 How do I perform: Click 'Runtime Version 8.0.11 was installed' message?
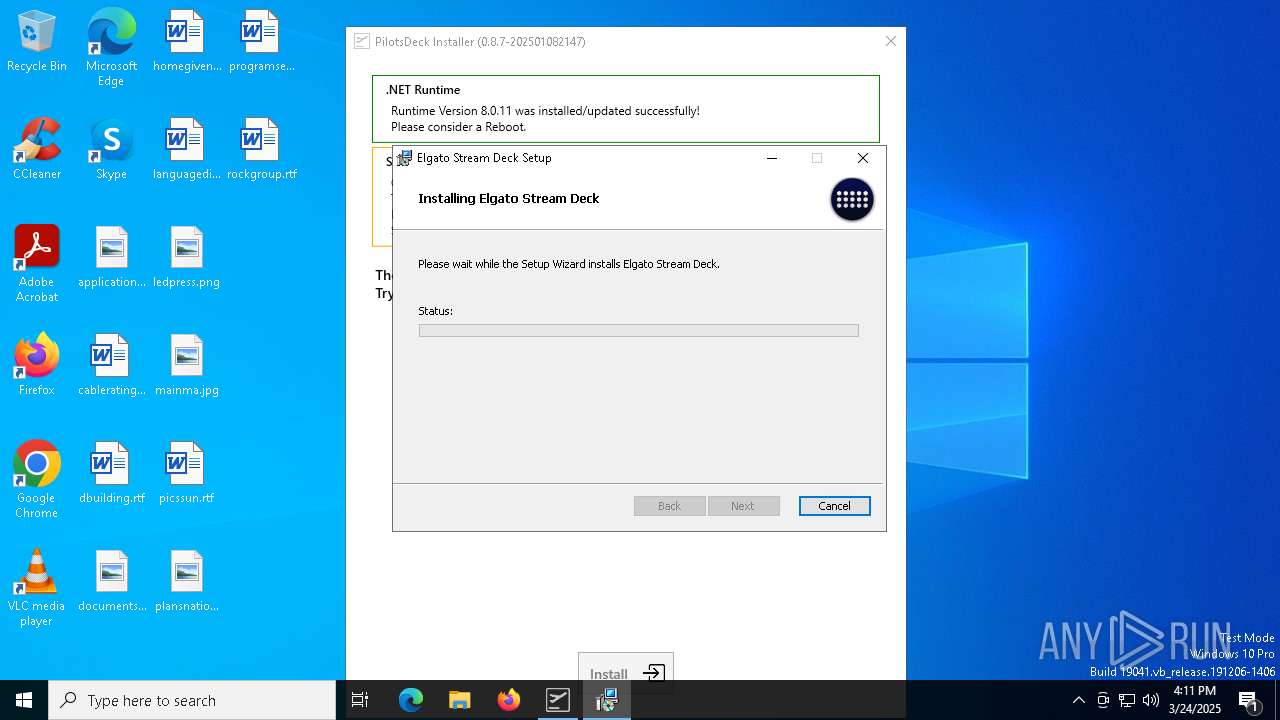[x=545, y=111]
